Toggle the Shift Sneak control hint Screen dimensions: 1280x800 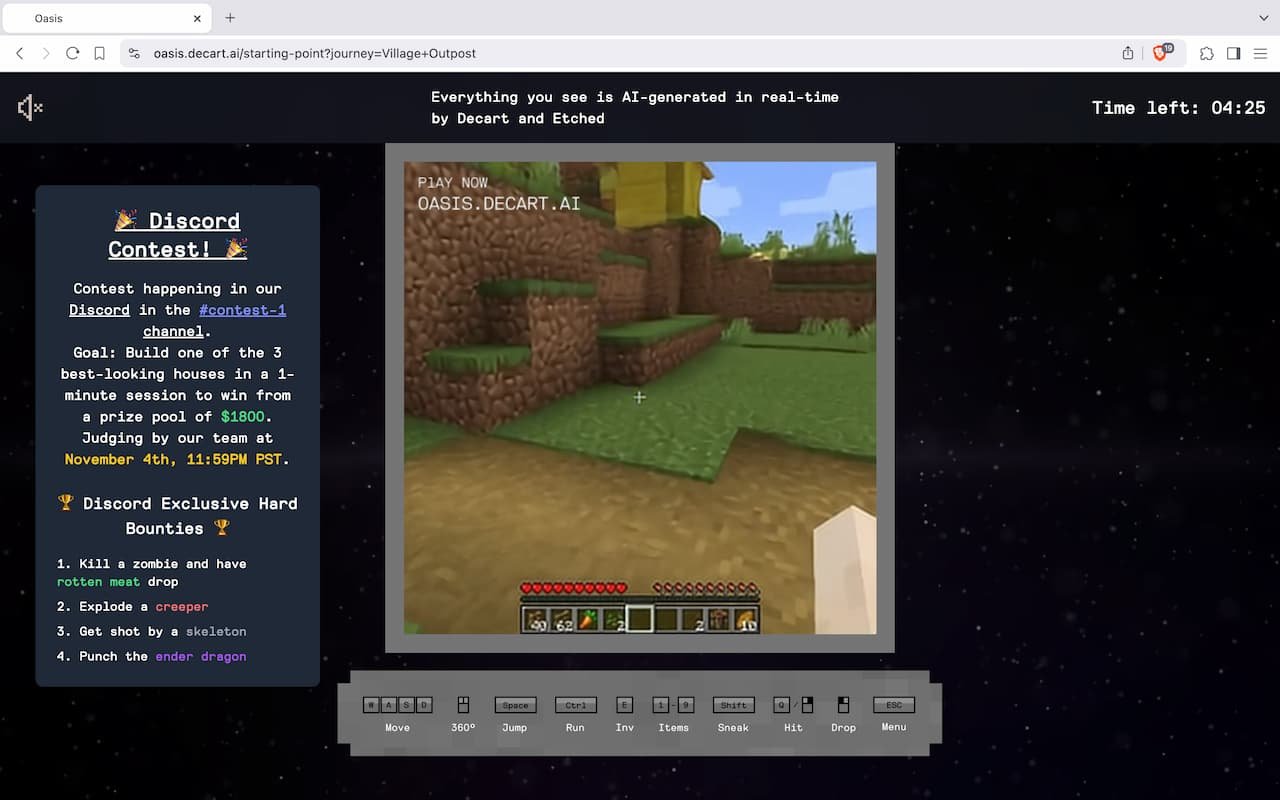coord(733,704)
